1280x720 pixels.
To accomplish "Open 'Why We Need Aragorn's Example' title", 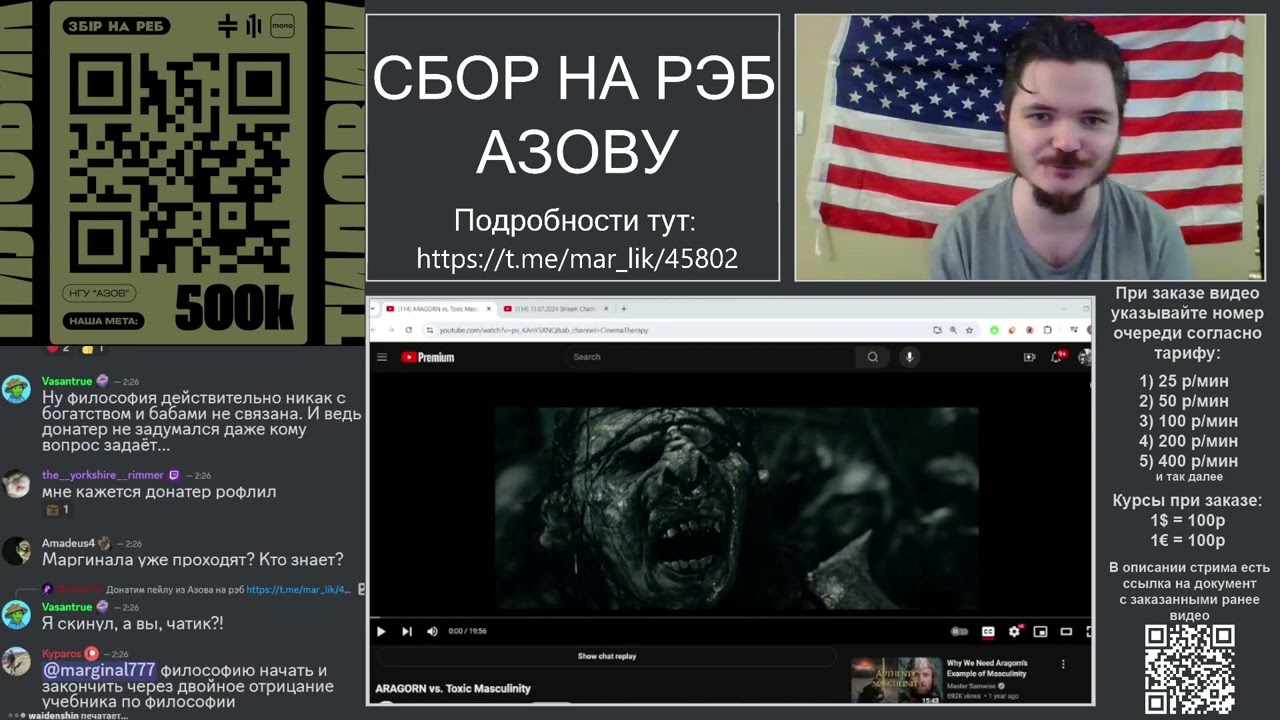I will (x=987, y=668).
